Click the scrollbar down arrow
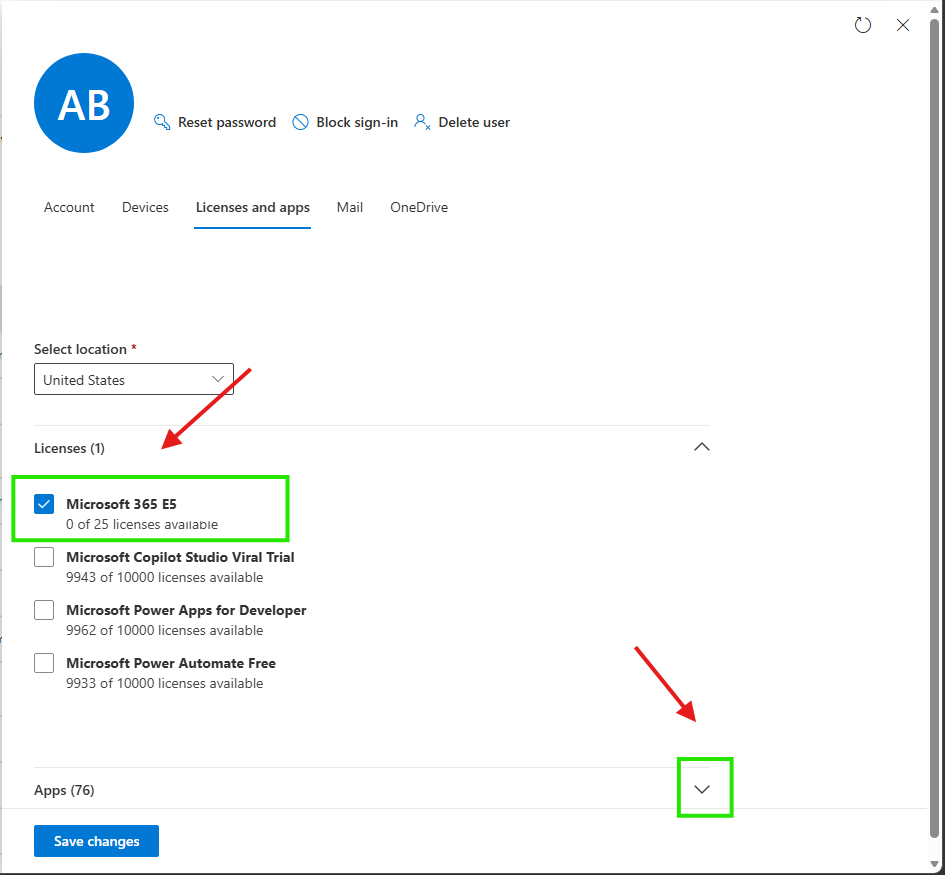945x875 pixels. [934, 865]
